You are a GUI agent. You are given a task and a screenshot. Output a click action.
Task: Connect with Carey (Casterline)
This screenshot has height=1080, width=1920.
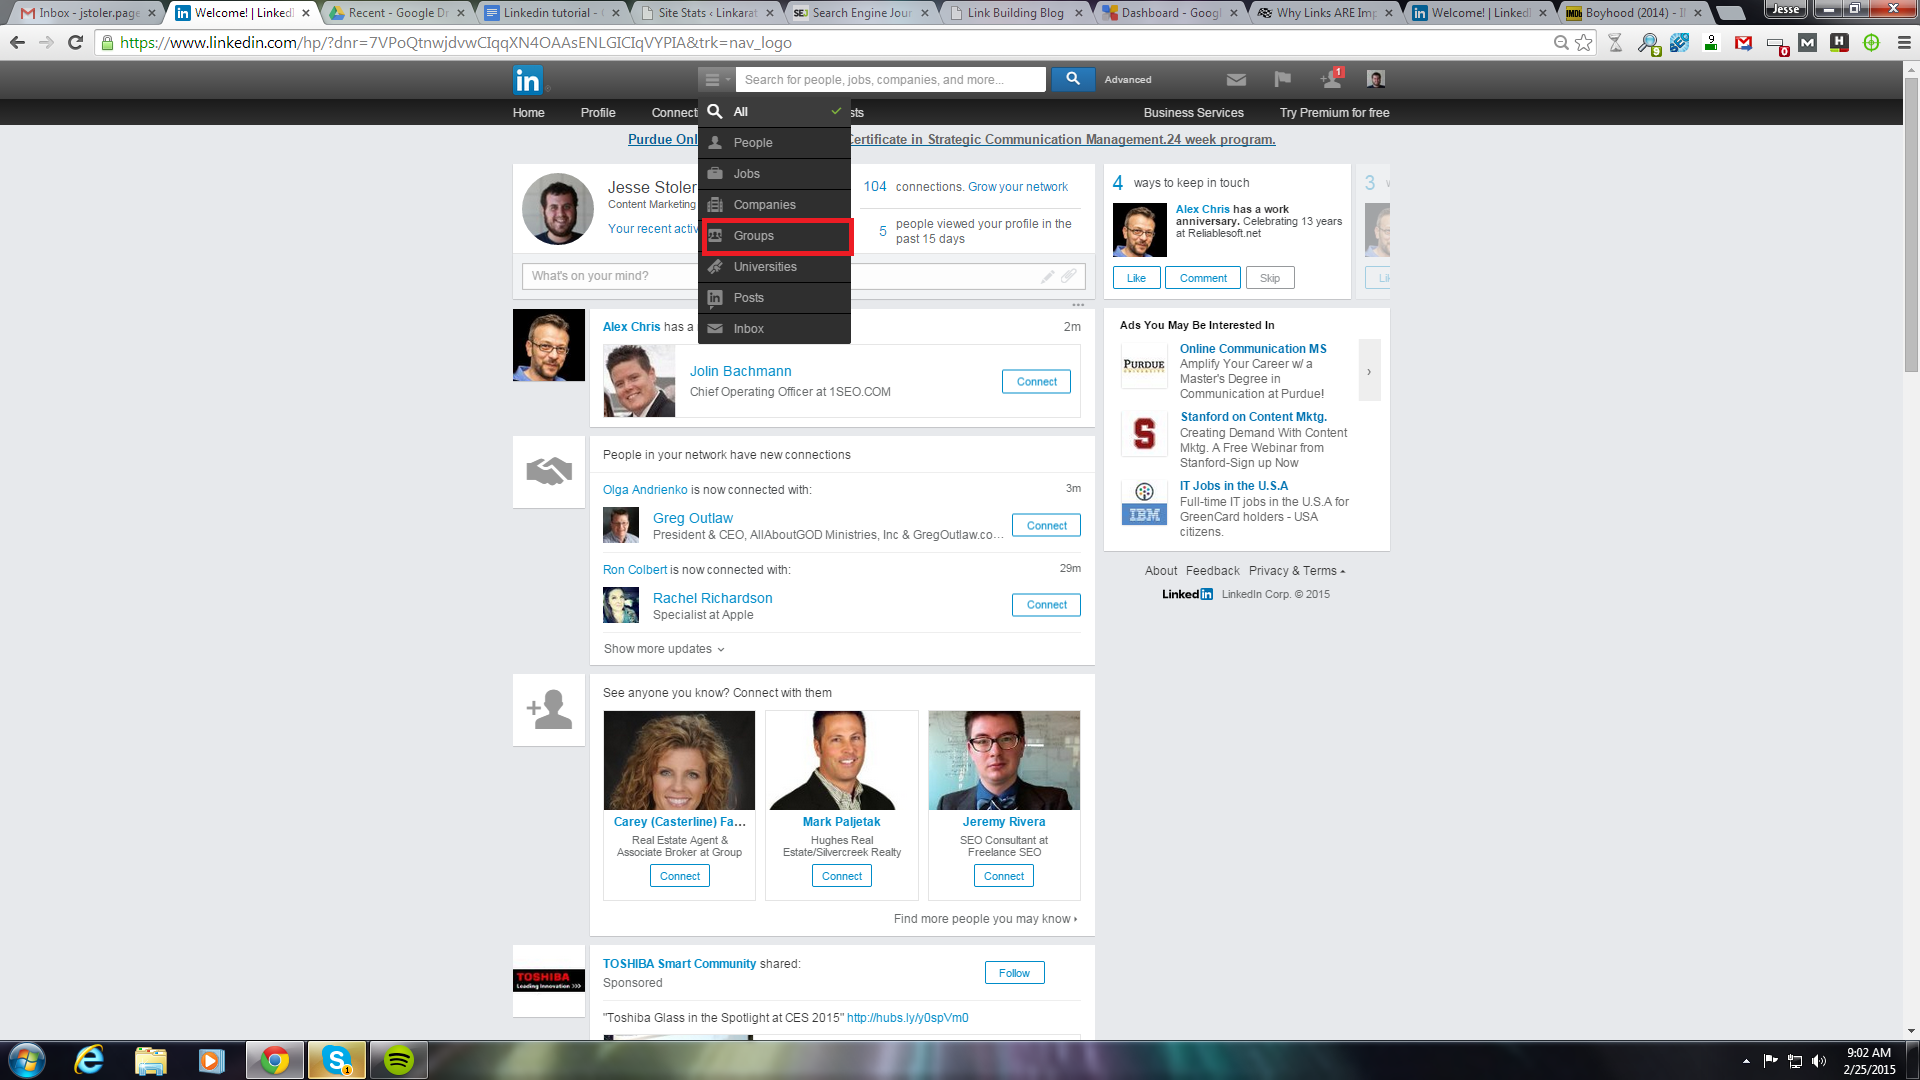point(680,876)
